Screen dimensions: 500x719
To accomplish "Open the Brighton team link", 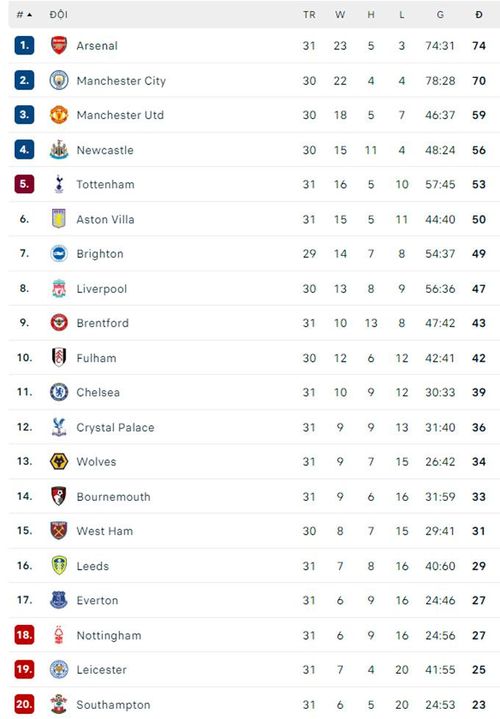I will click(100, 254).
